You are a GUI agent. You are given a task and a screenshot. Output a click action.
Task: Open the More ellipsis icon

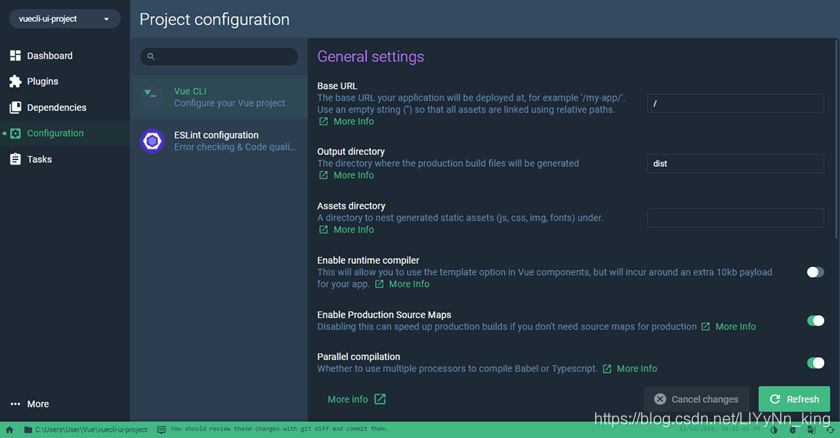[x=16, y=404]
